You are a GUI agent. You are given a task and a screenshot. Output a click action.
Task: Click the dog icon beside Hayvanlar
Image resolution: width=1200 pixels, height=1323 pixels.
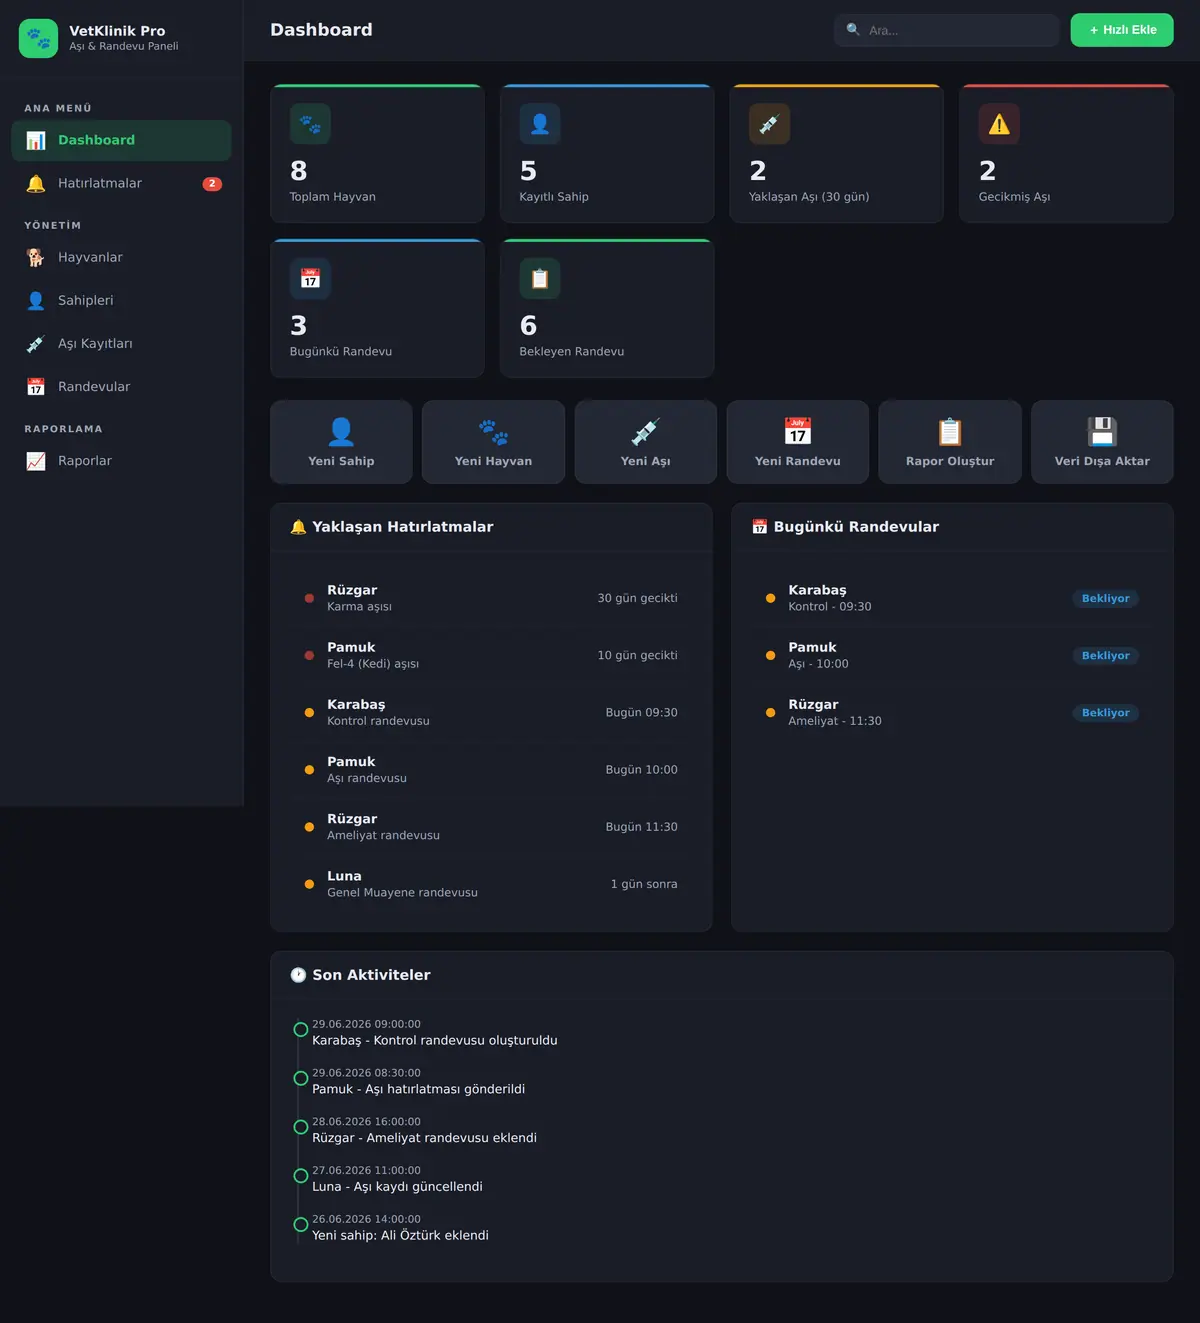point(36,257)
